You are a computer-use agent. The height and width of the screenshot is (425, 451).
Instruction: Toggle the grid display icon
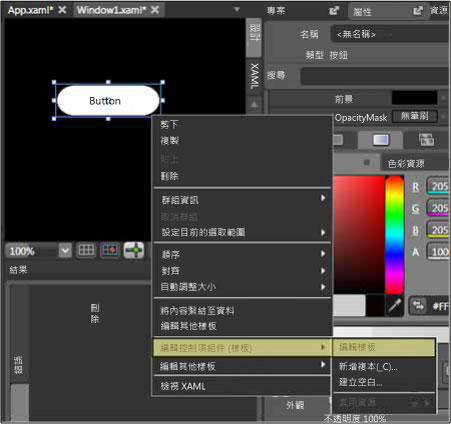coord(86,250)
